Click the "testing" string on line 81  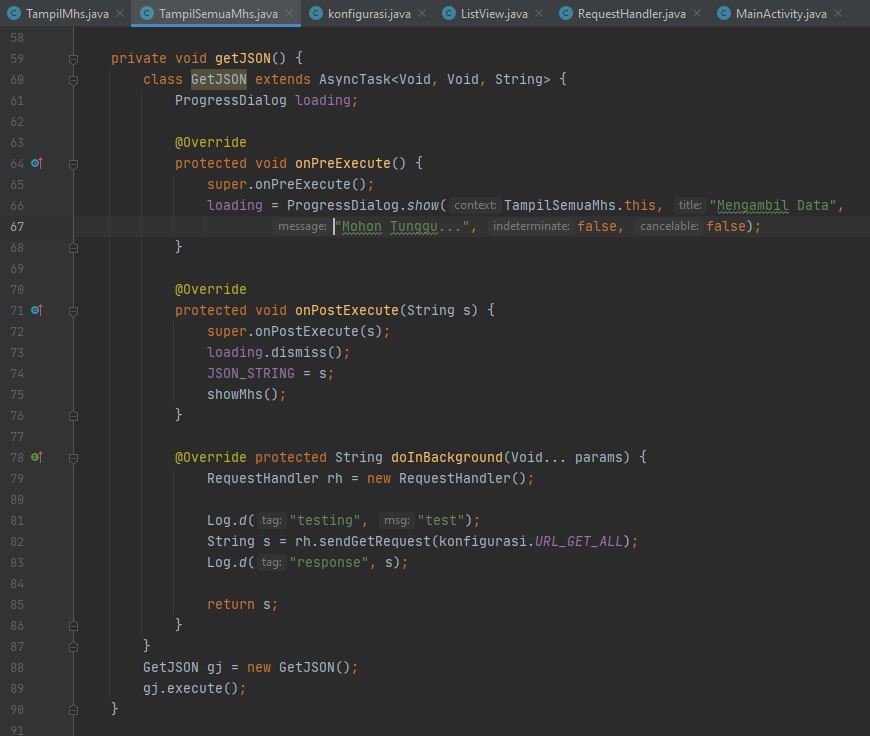click(x=324, y=521)
